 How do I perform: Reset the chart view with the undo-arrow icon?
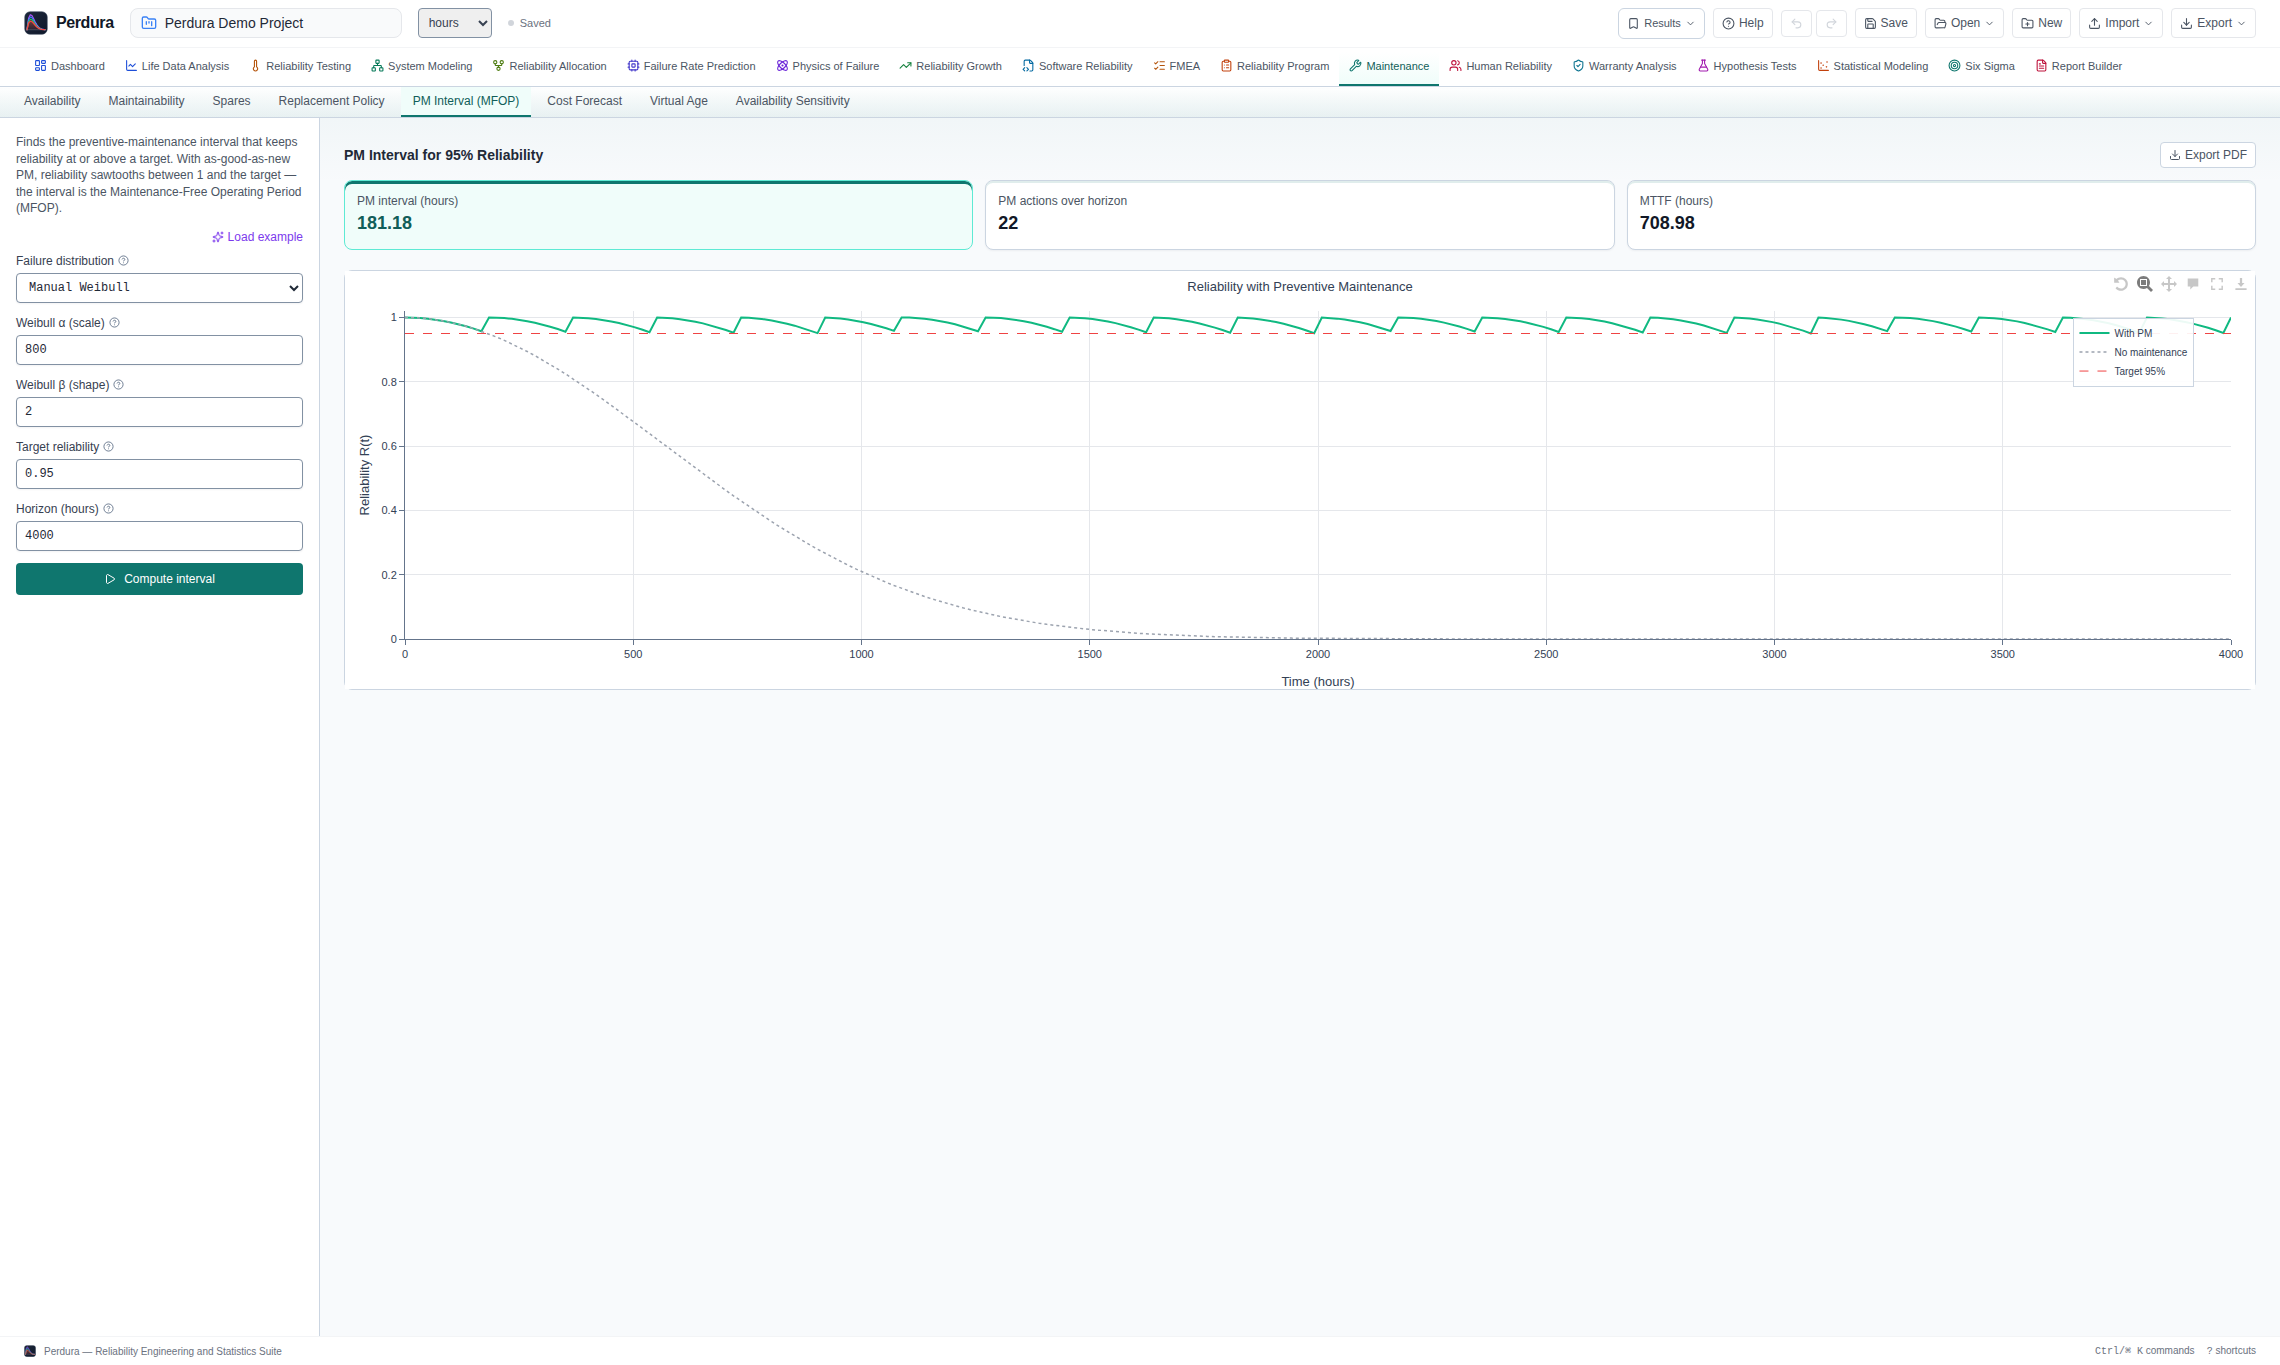point(2120,284)
